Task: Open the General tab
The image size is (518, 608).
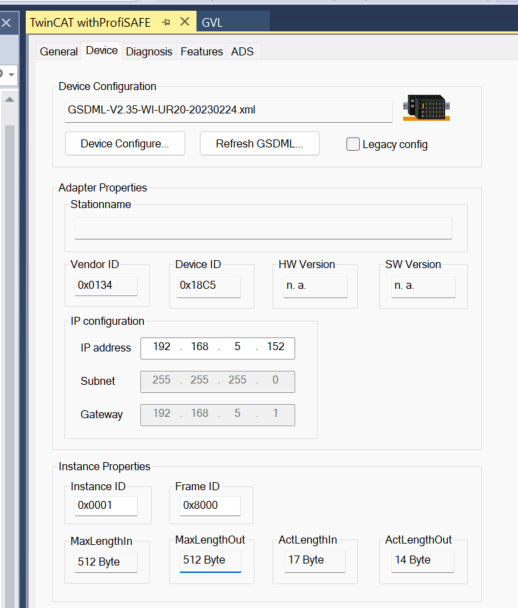Action: pos(59,52)
